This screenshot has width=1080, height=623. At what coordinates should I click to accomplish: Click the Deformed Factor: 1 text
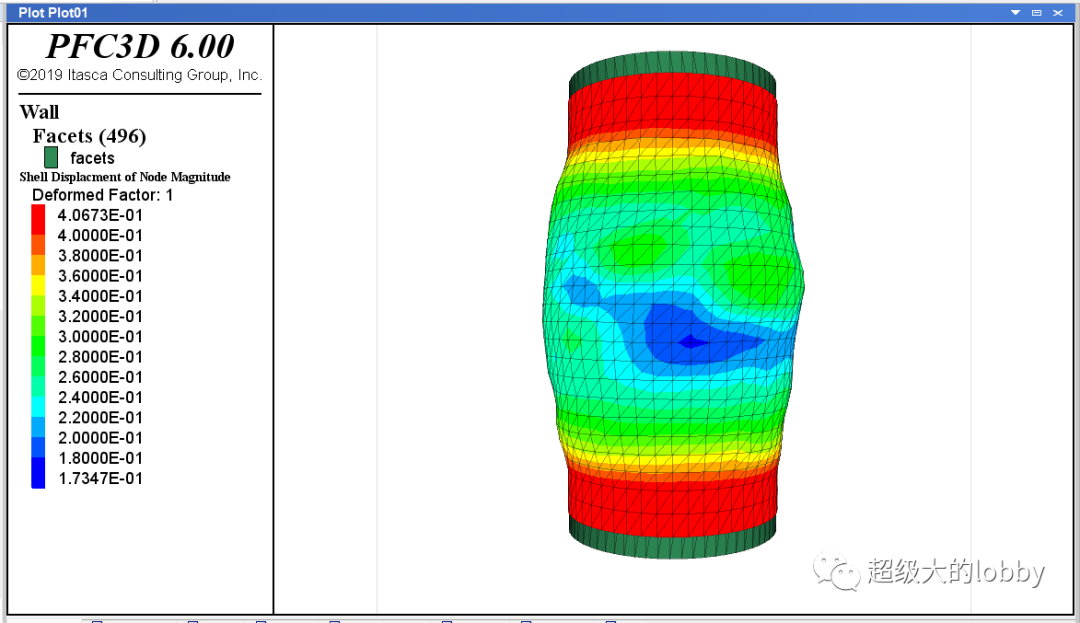[x=103, y=195]
